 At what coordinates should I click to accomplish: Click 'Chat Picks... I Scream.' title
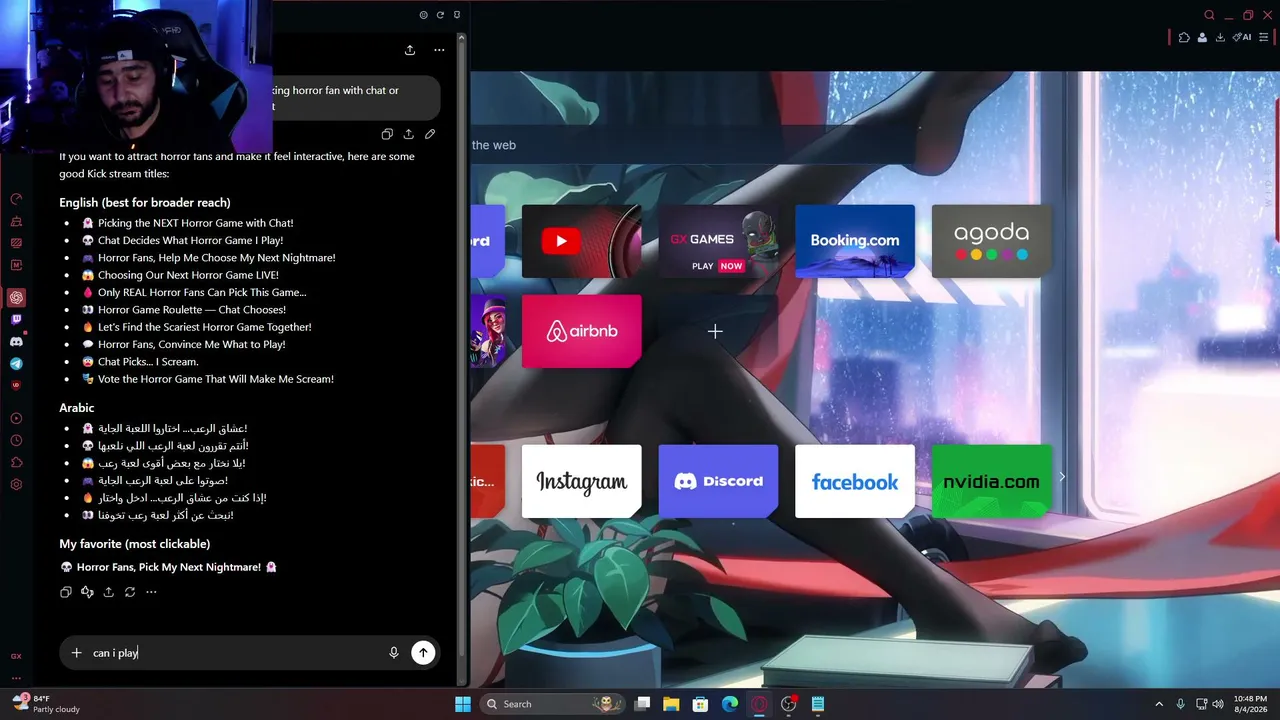(148, 362)
